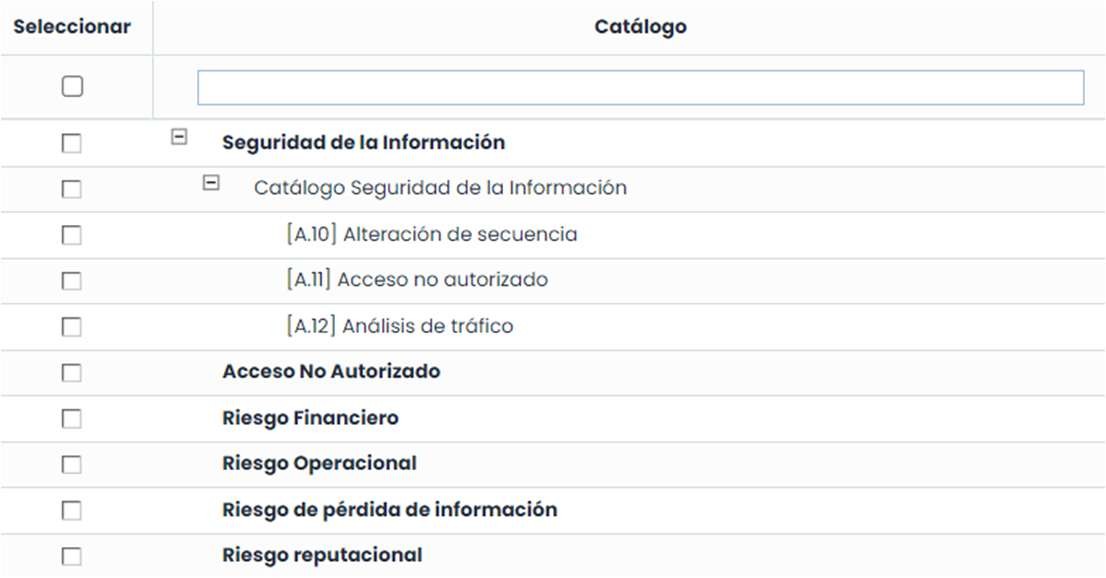Tick the [A.12] Análisis de tráfico checkbox
Image resolution: width=1106 pixels, height=578 pixels.
tap(72, 327)
